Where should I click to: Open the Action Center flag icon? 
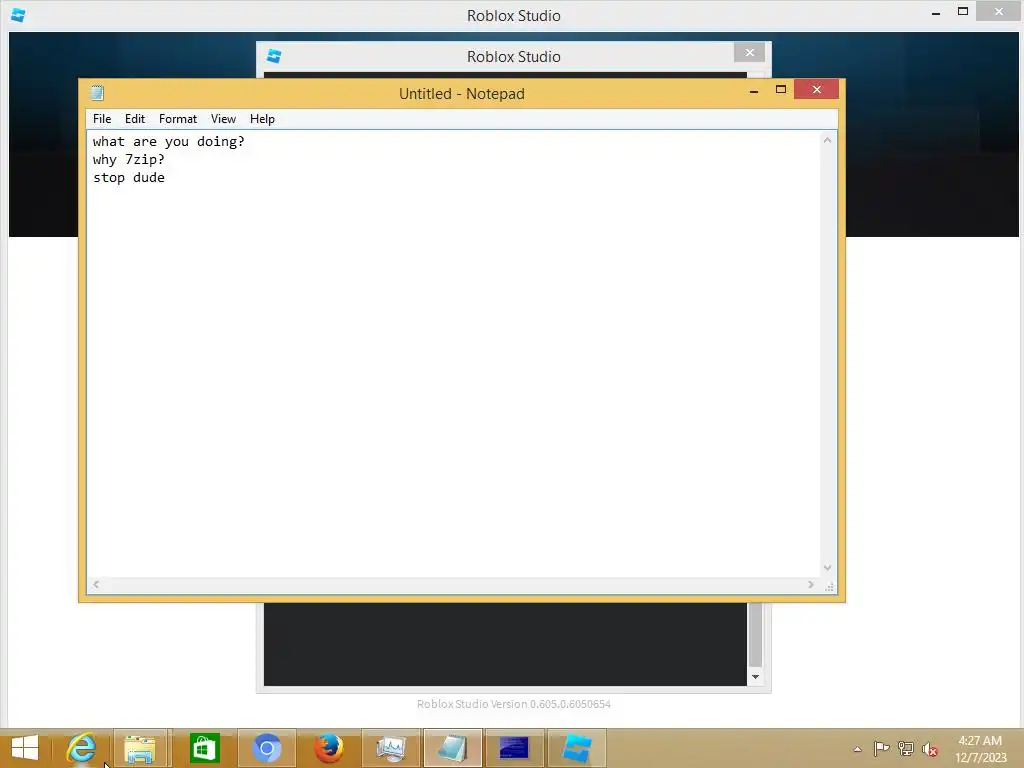(881, 748)
